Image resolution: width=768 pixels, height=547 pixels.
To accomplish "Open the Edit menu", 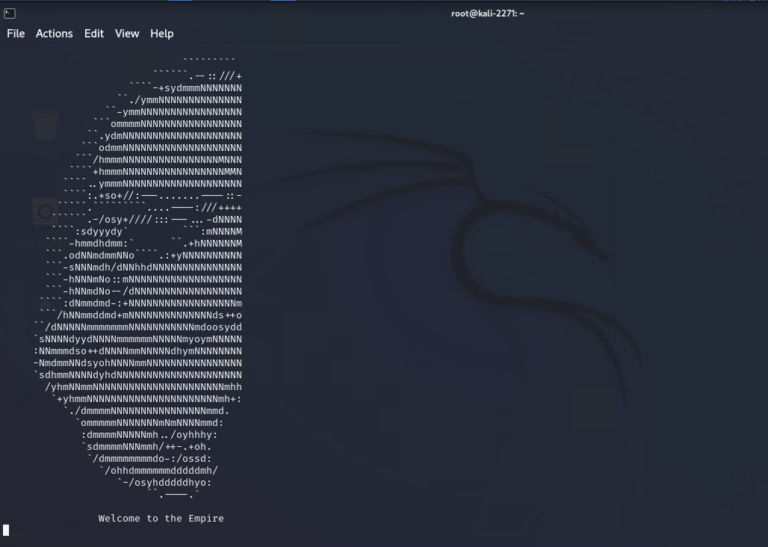I will [x=94, y=33].
